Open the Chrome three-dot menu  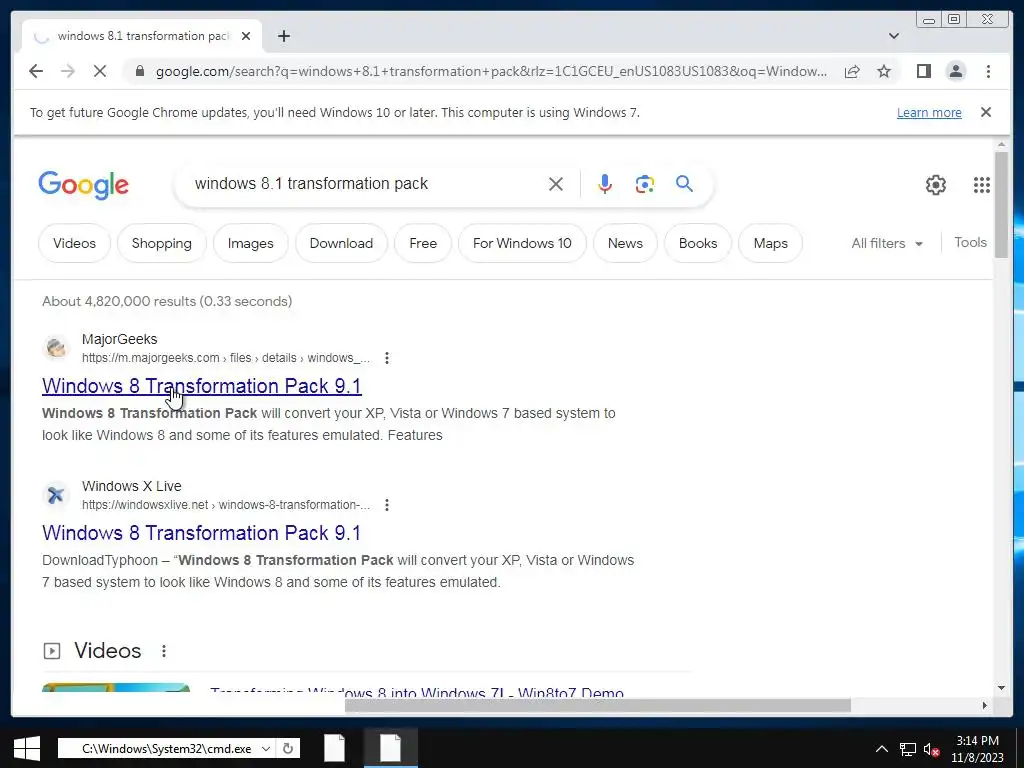988,71
